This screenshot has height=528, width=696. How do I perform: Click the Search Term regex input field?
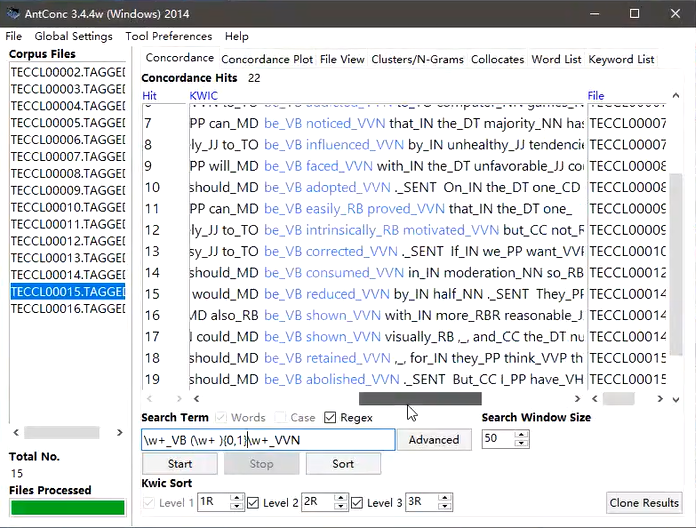tap(268, 440)
